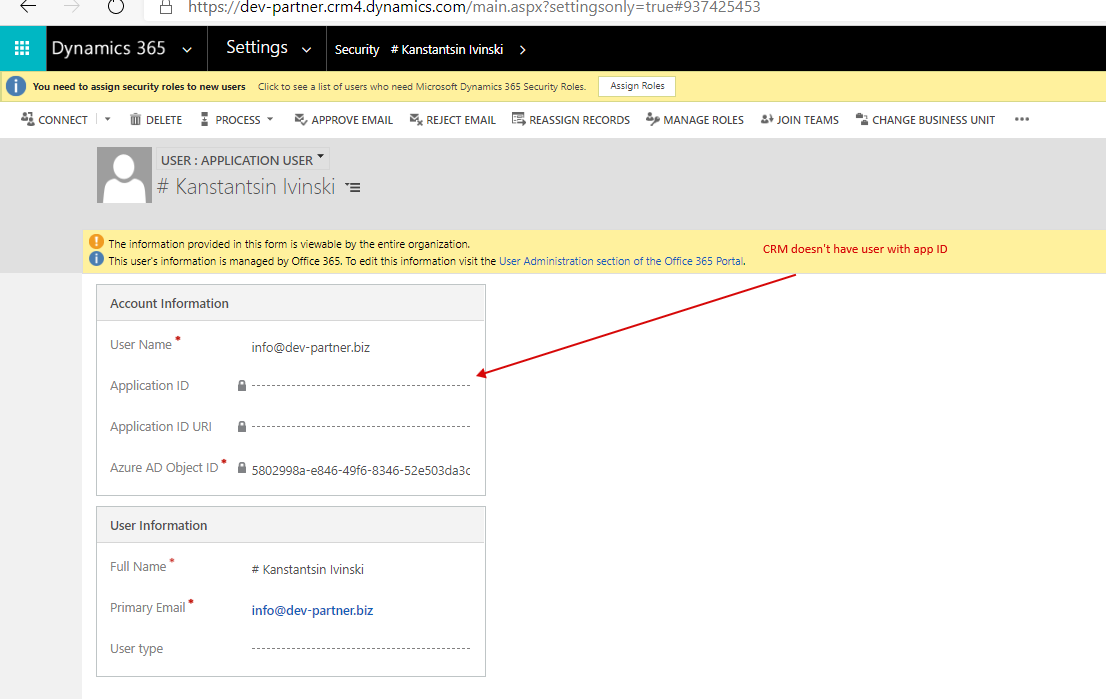Click the browser back arrow
1106x699 pixels.
pyautogui.click(x=28, y=7)
